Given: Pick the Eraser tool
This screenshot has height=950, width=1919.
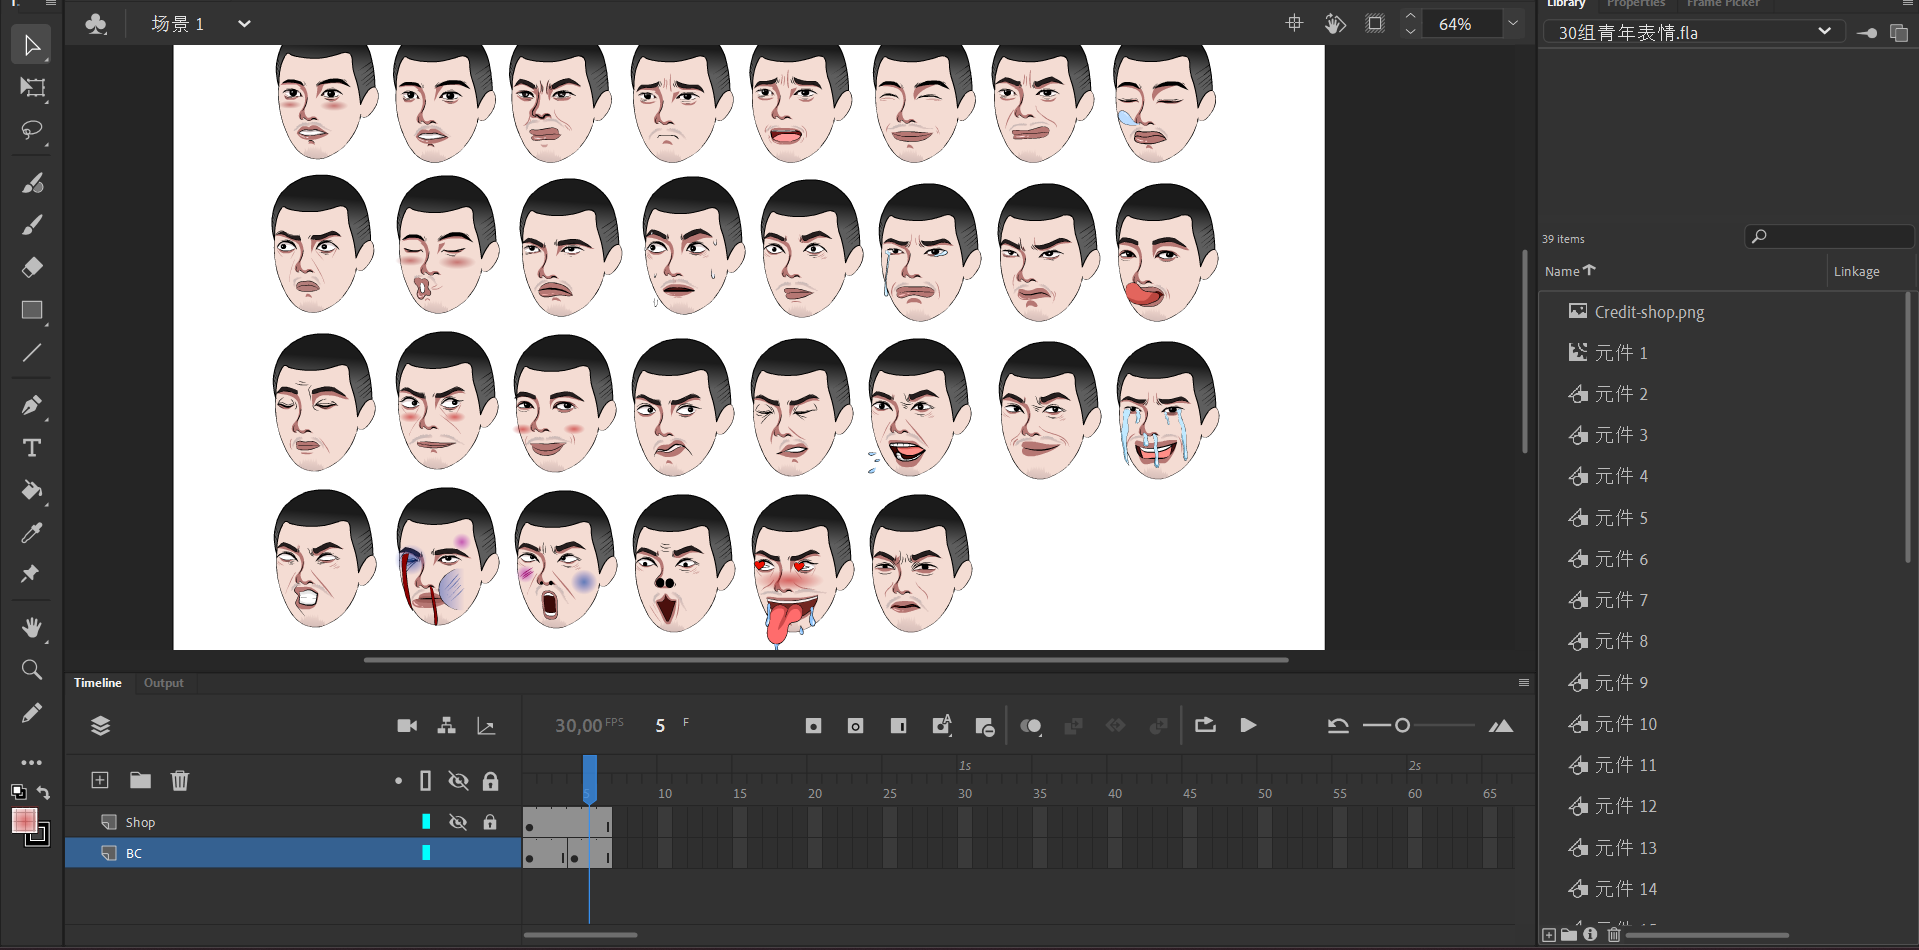Looking at the screenshot, I should [x=32, y=267].
